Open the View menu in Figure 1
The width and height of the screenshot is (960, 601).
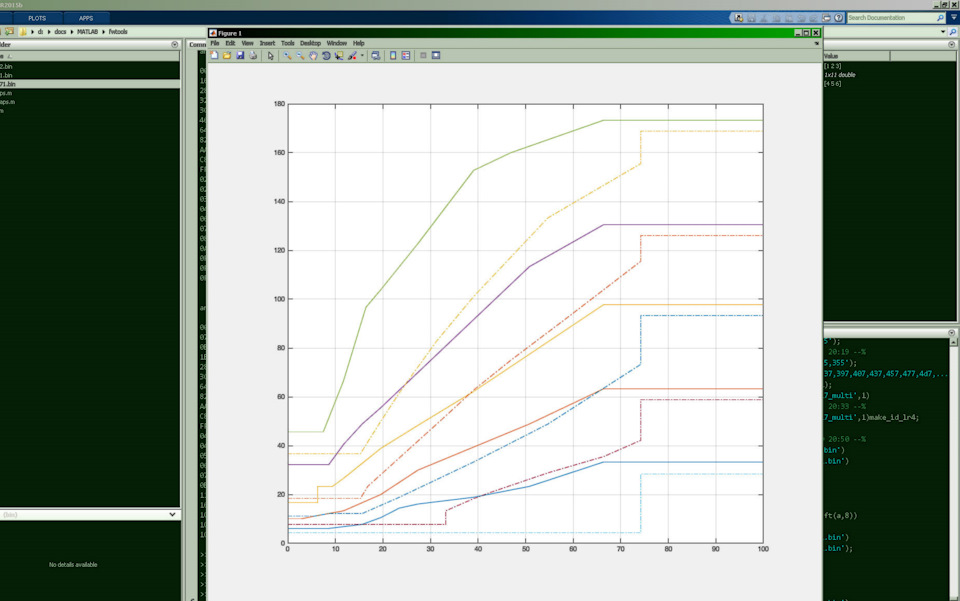click(x=247, y=43)
